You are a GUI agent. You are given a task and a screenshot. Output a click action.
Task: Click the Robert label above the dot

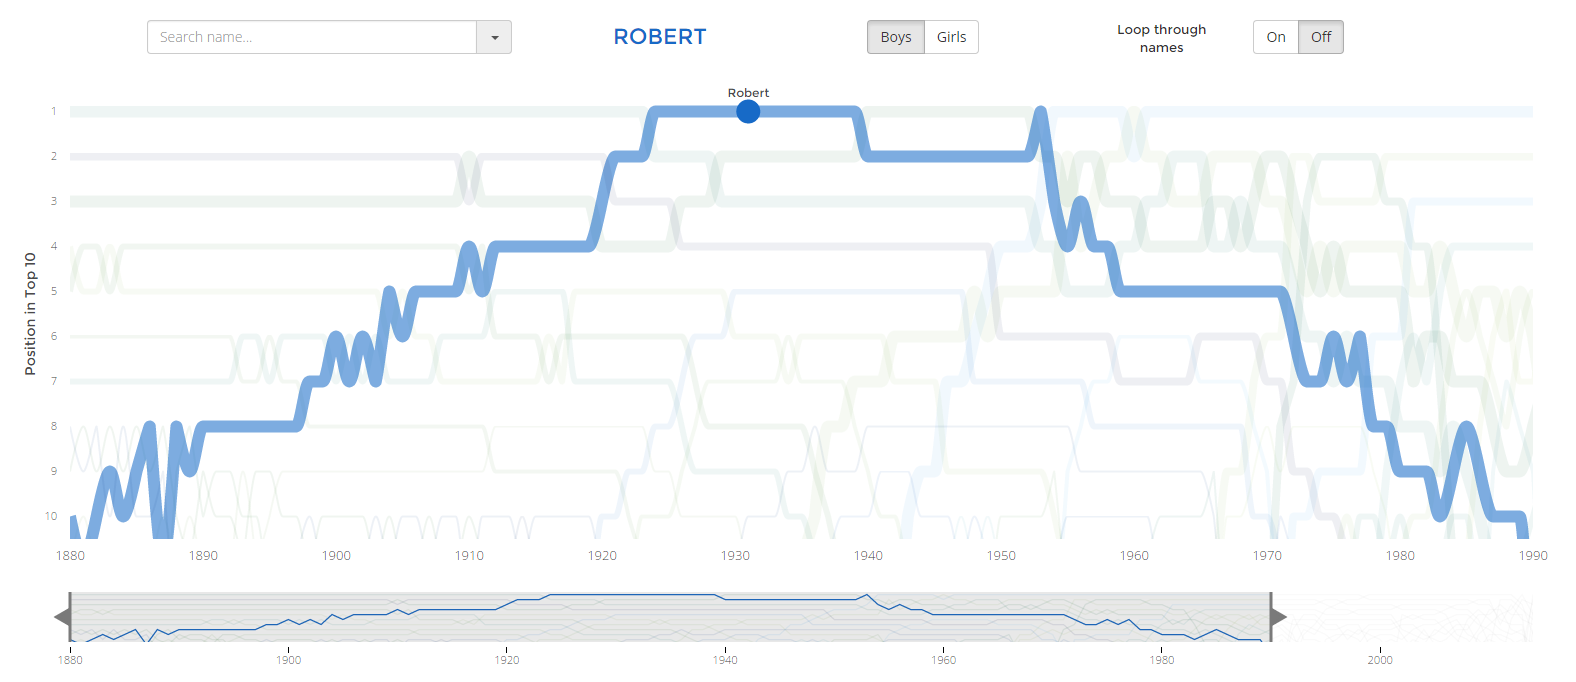click(x=748, y=93)
